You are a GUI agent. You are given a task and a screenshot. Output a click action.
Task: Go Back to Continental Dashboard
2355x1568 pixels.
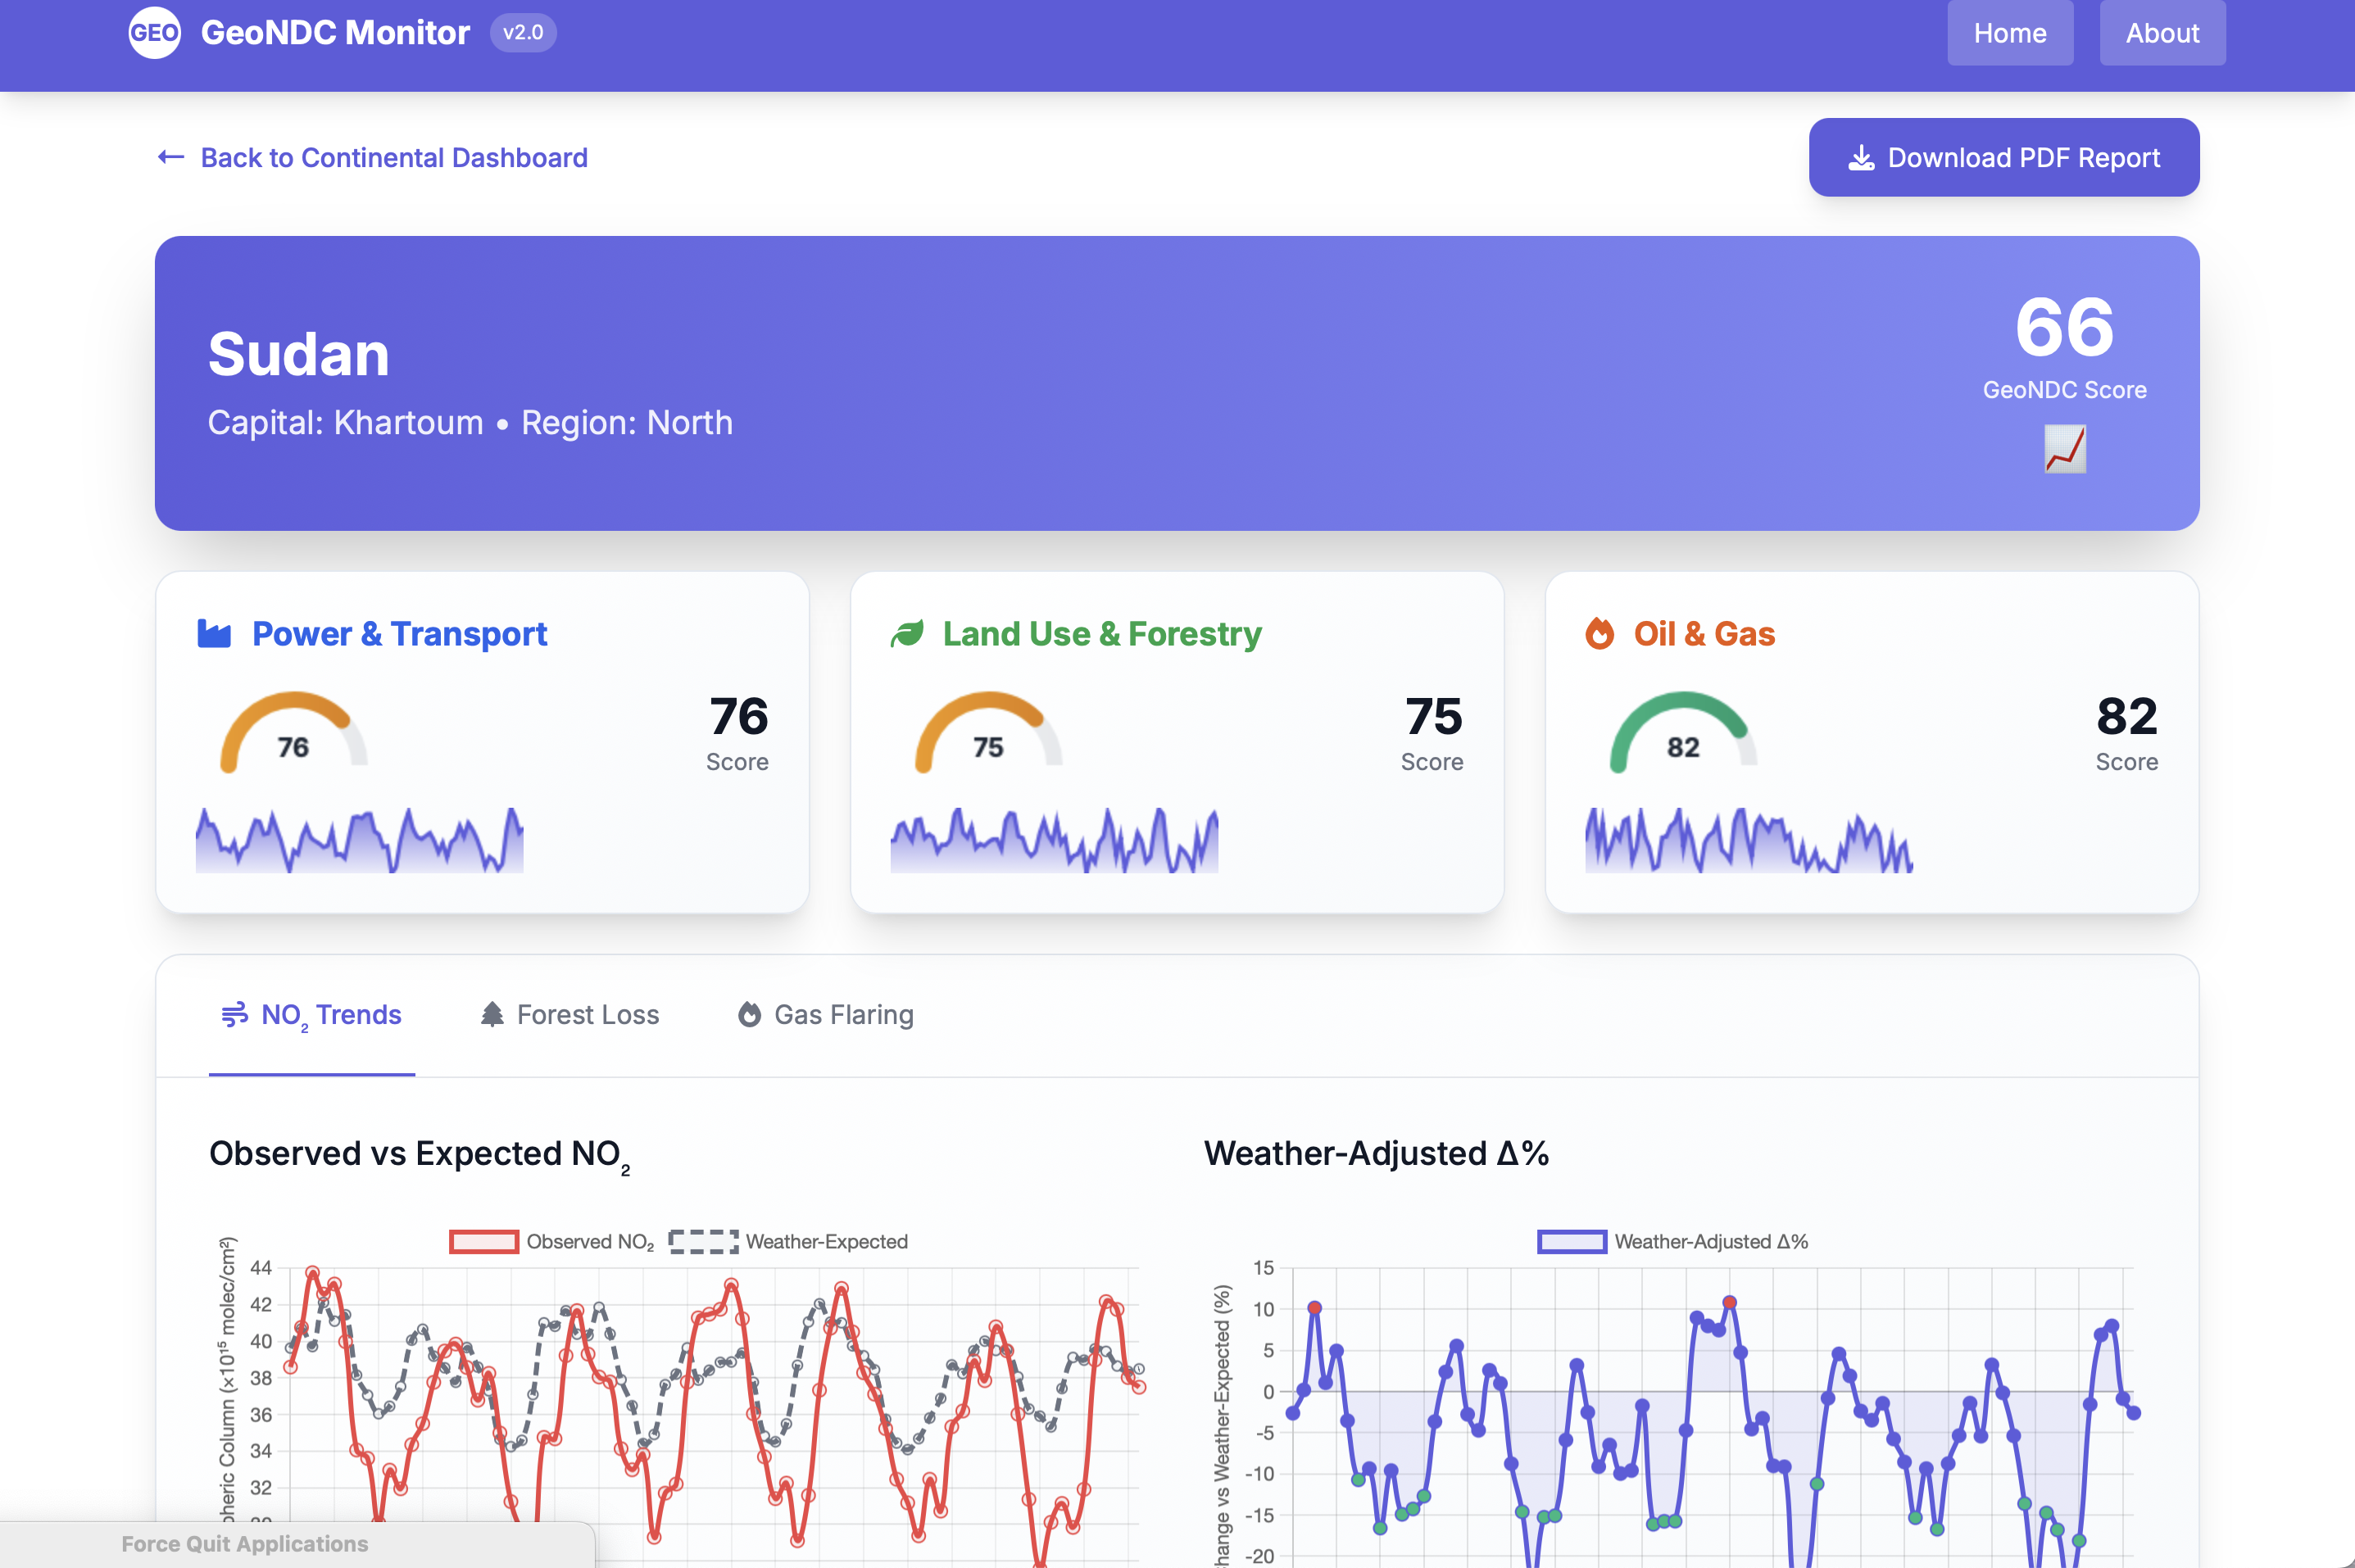(x=373, y=158)
